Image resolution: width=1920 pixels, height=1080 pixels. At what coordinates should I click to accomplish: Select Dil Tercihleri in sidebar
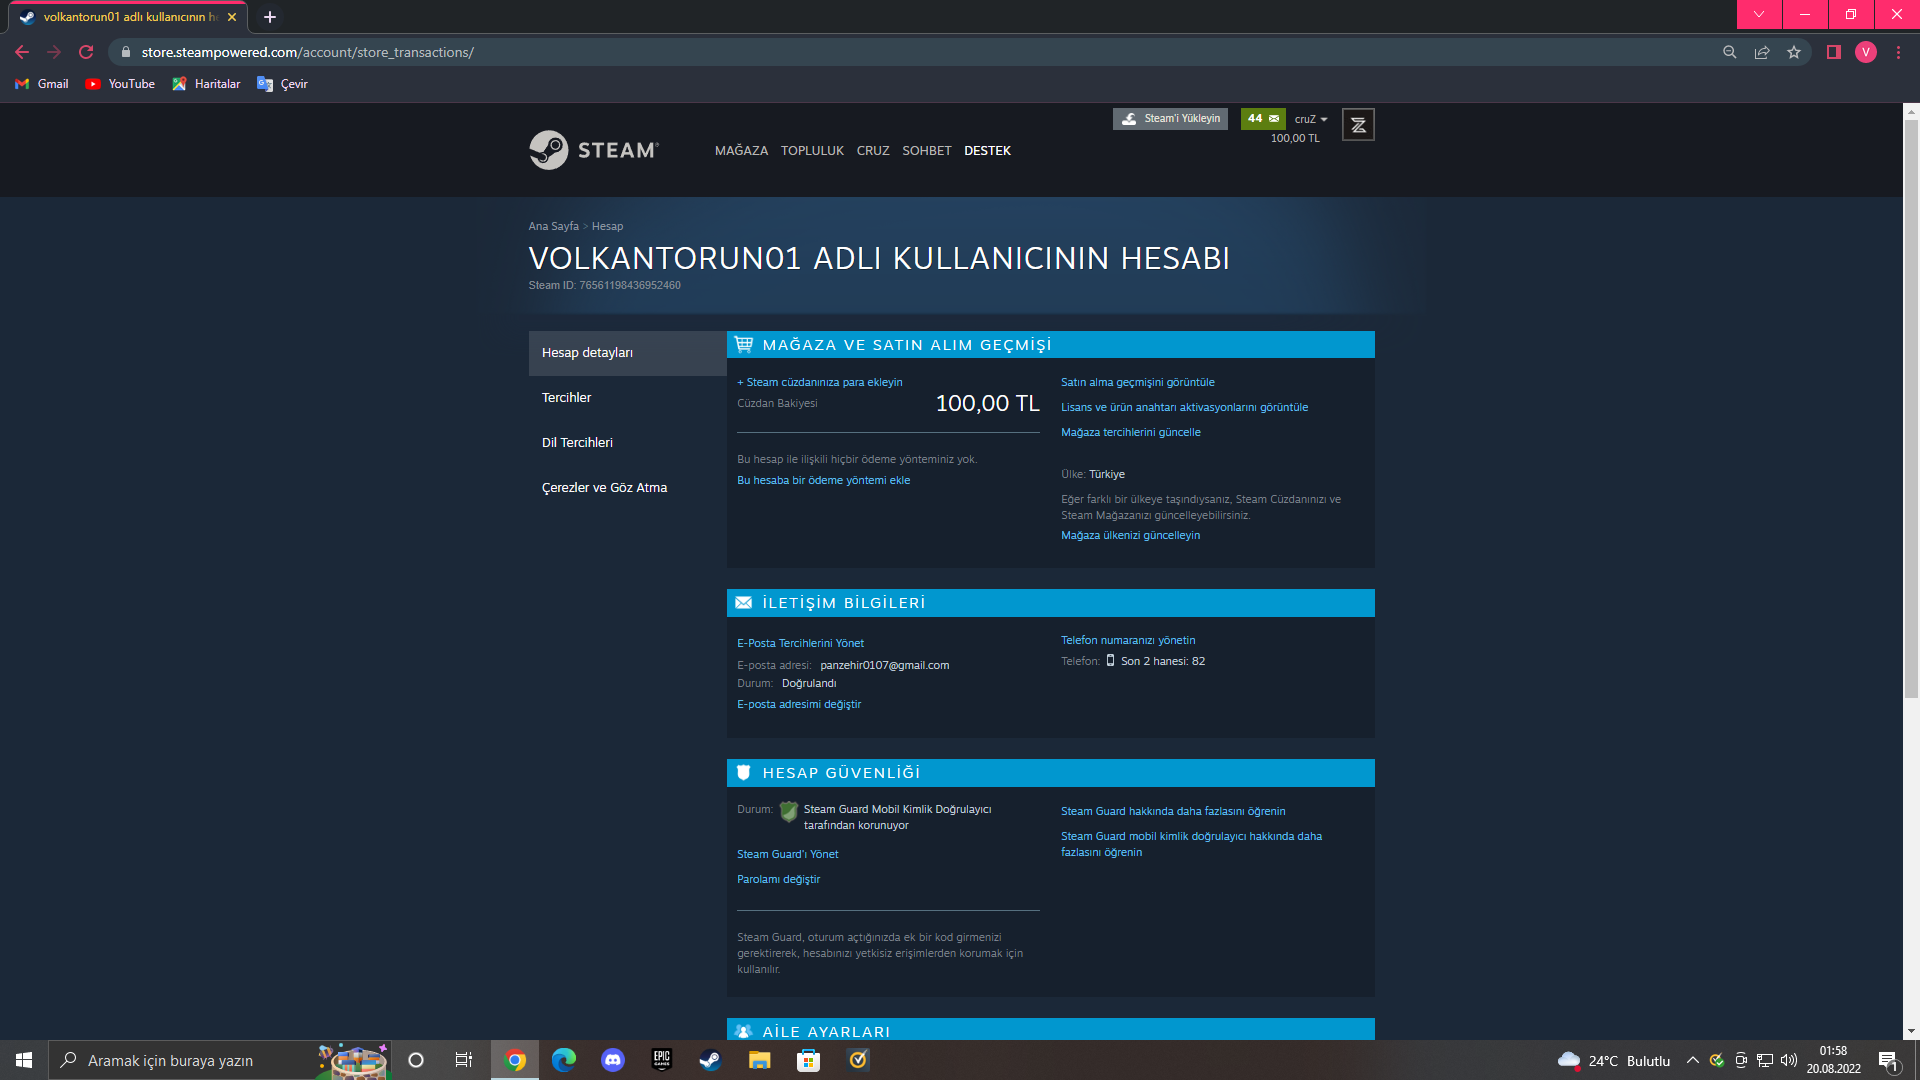point(628,443)
